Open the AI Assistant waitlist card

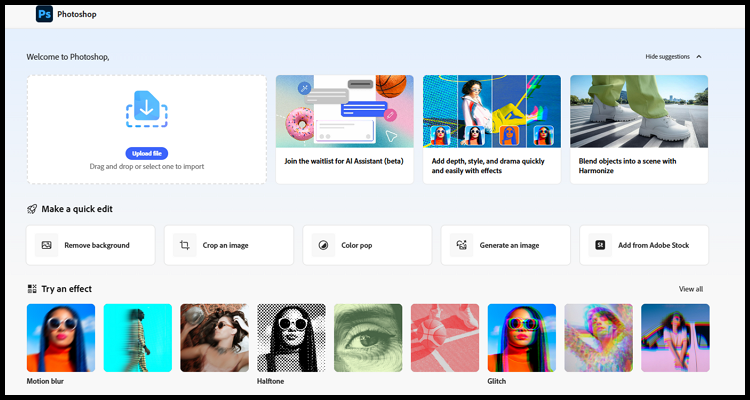click(344, 129)
